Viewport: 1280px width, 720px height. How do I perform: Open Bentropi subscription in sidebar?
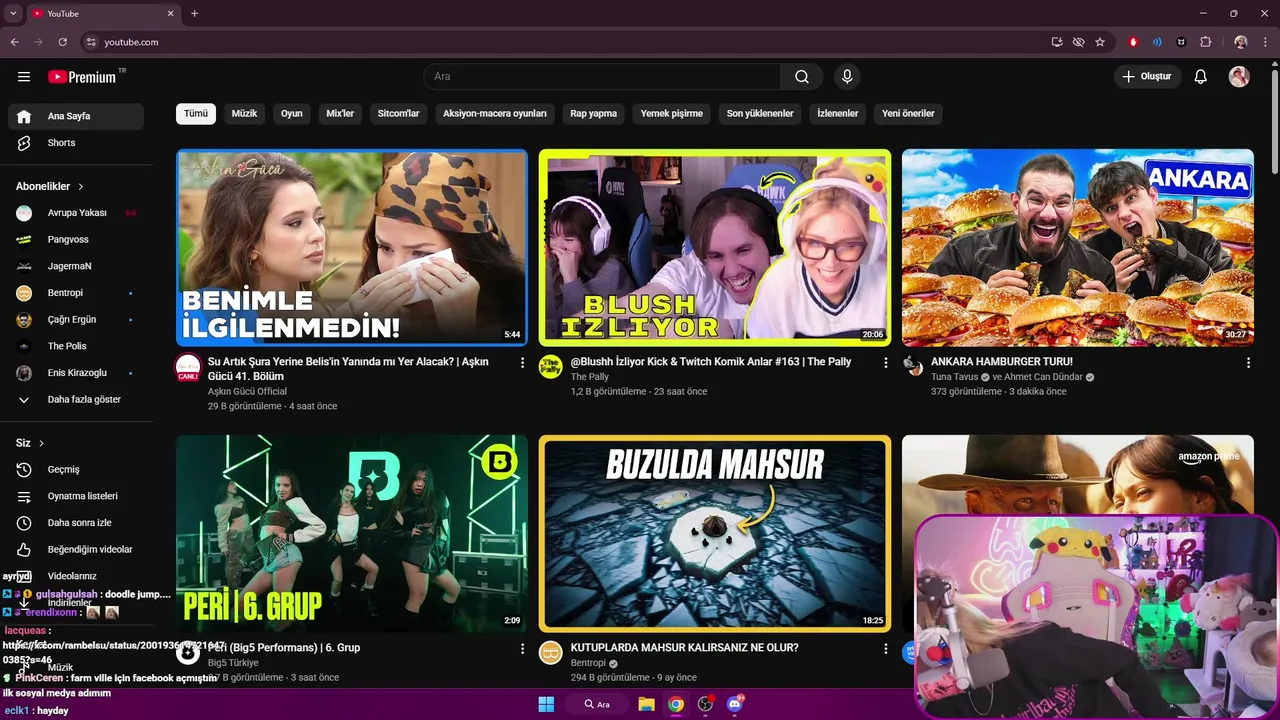[x=76, y=293]
